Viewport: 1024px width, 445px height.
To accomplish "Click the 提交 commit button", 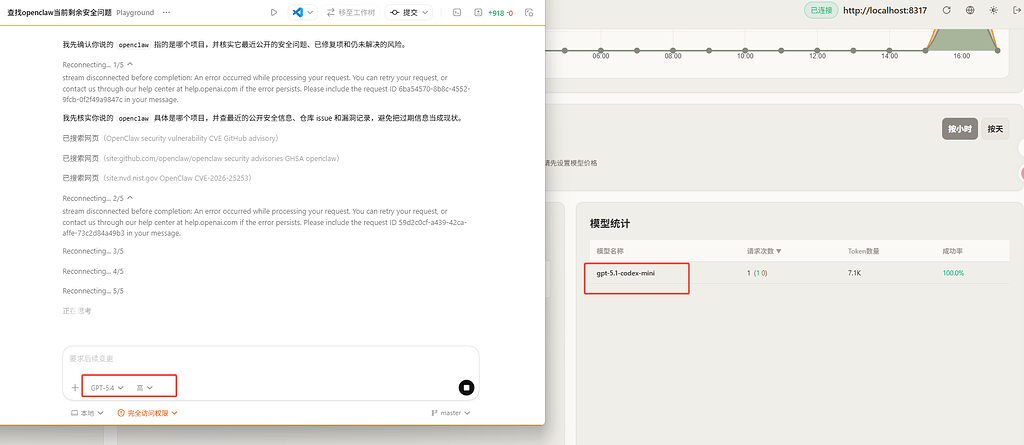I will (403, 12).
